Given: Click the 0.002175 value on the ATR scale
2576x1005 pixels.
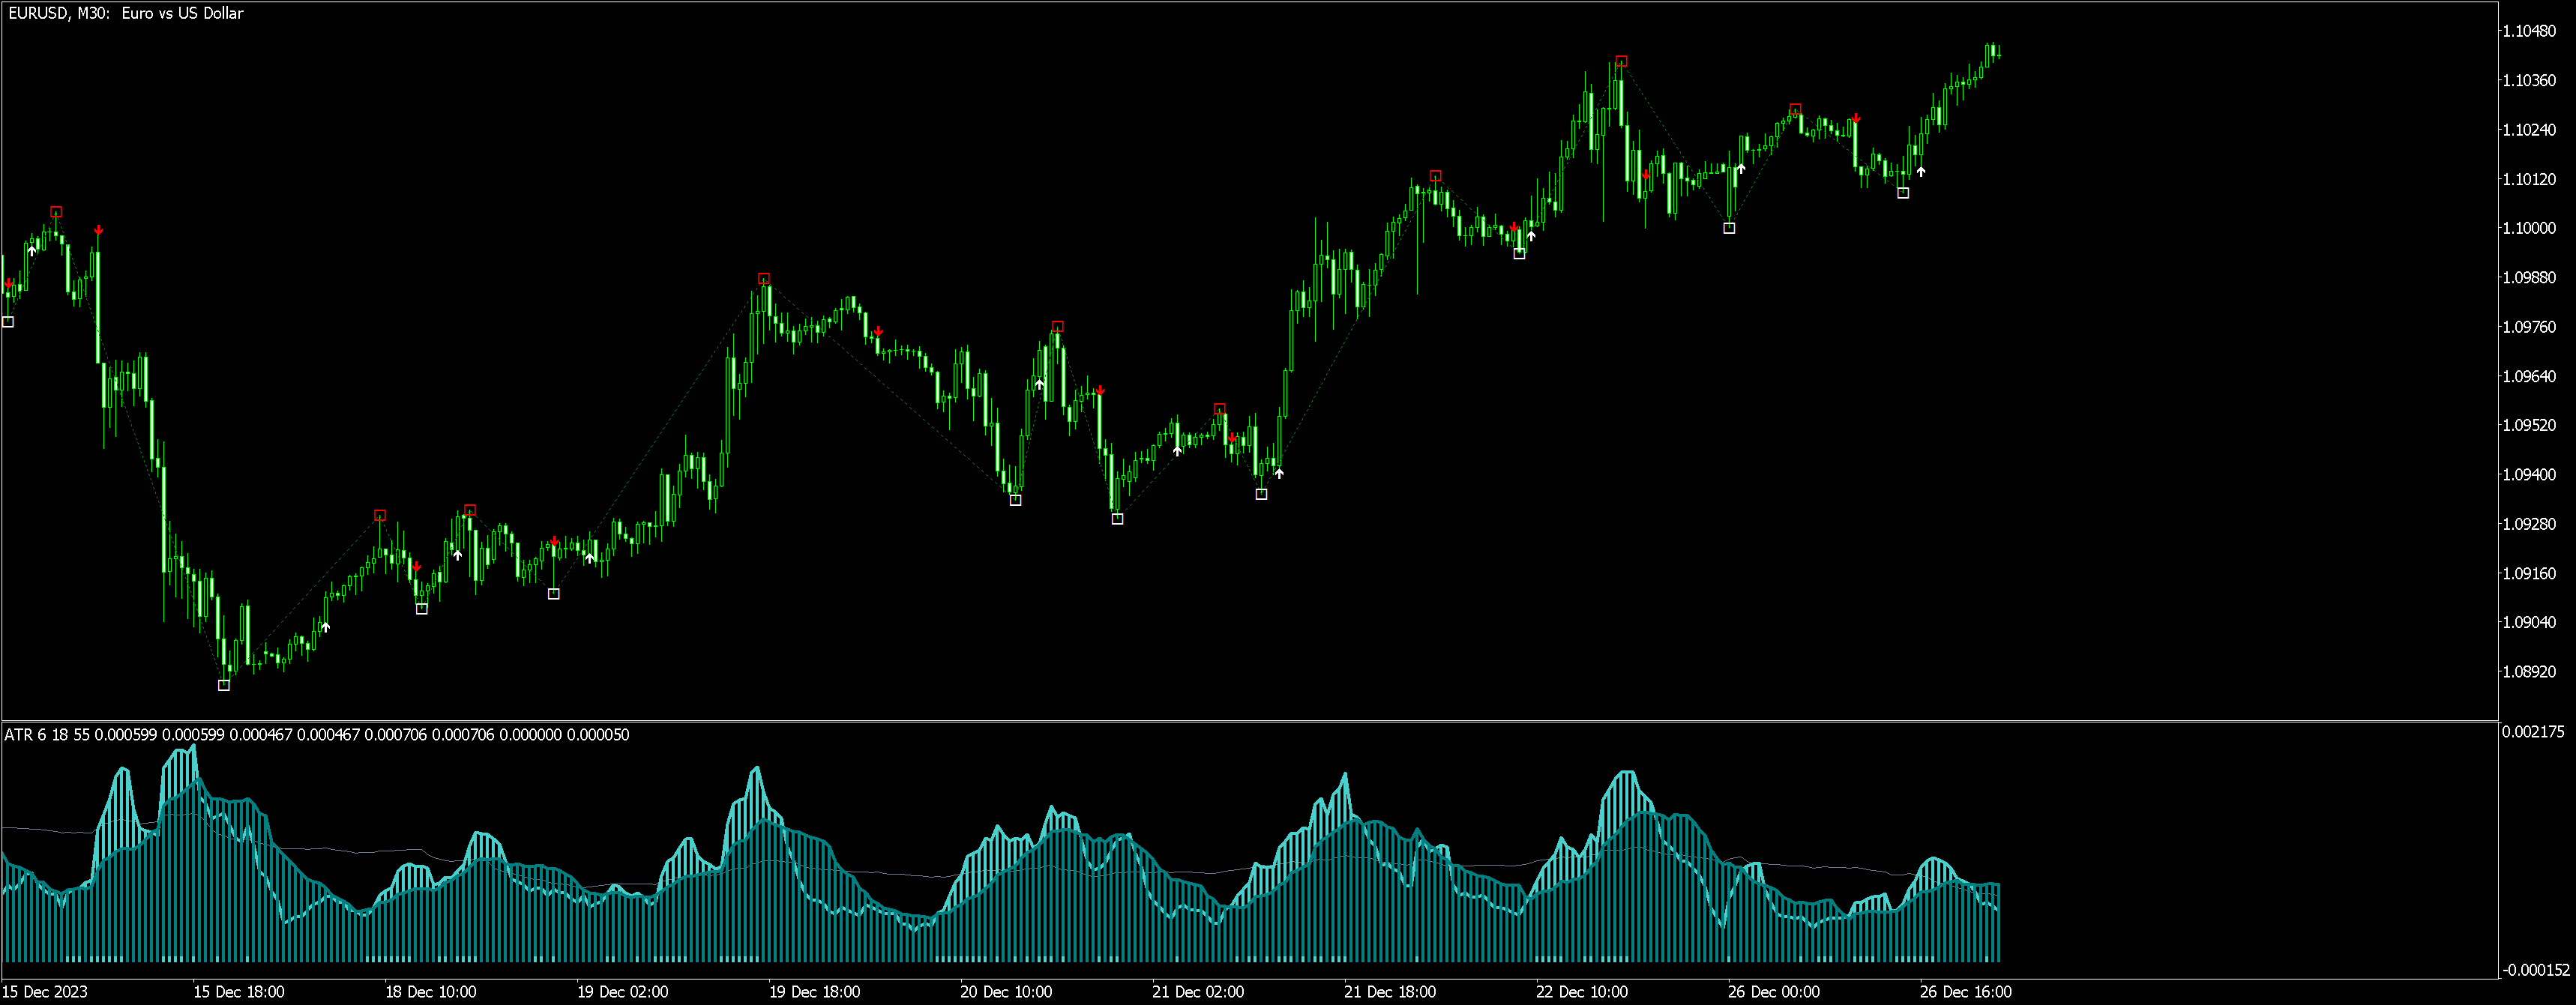Looking at the screenshot, I should (2532, 732).
